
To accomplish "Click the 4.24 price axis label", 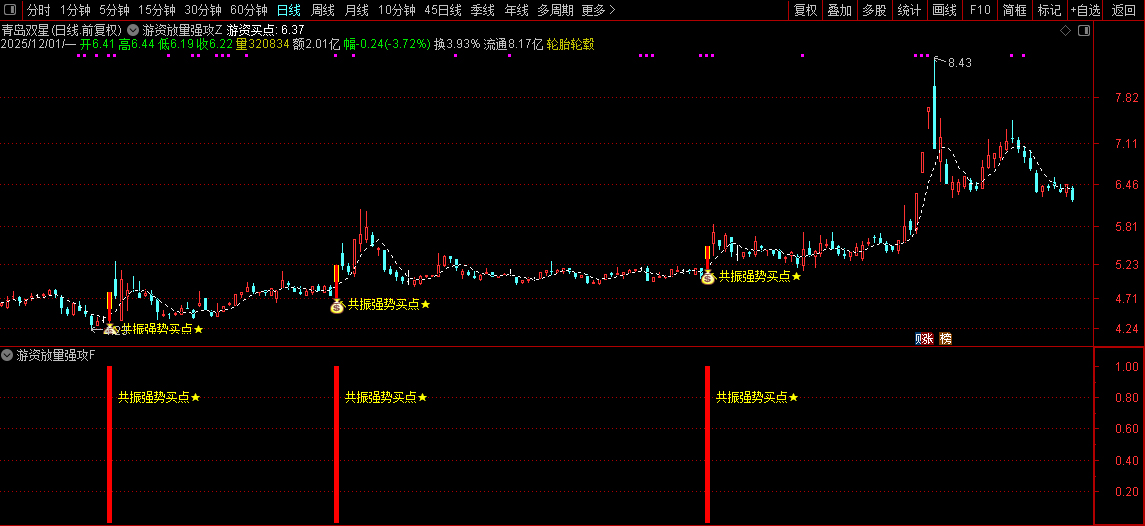I will coord(1127,329).
